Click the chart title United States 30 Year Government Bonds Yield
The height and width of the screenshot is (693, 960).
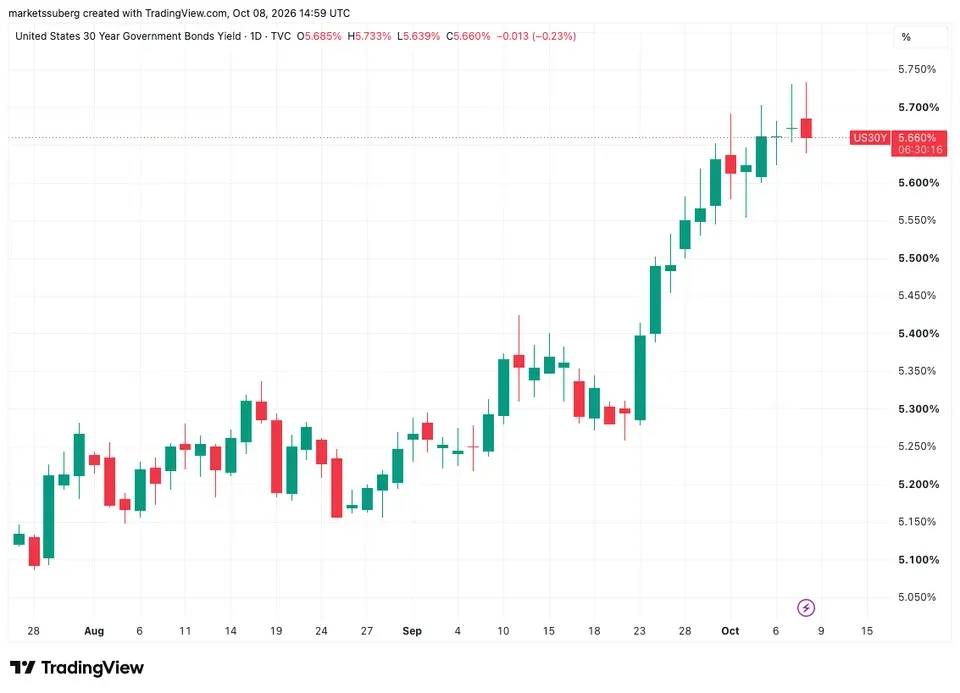(128, 36)
